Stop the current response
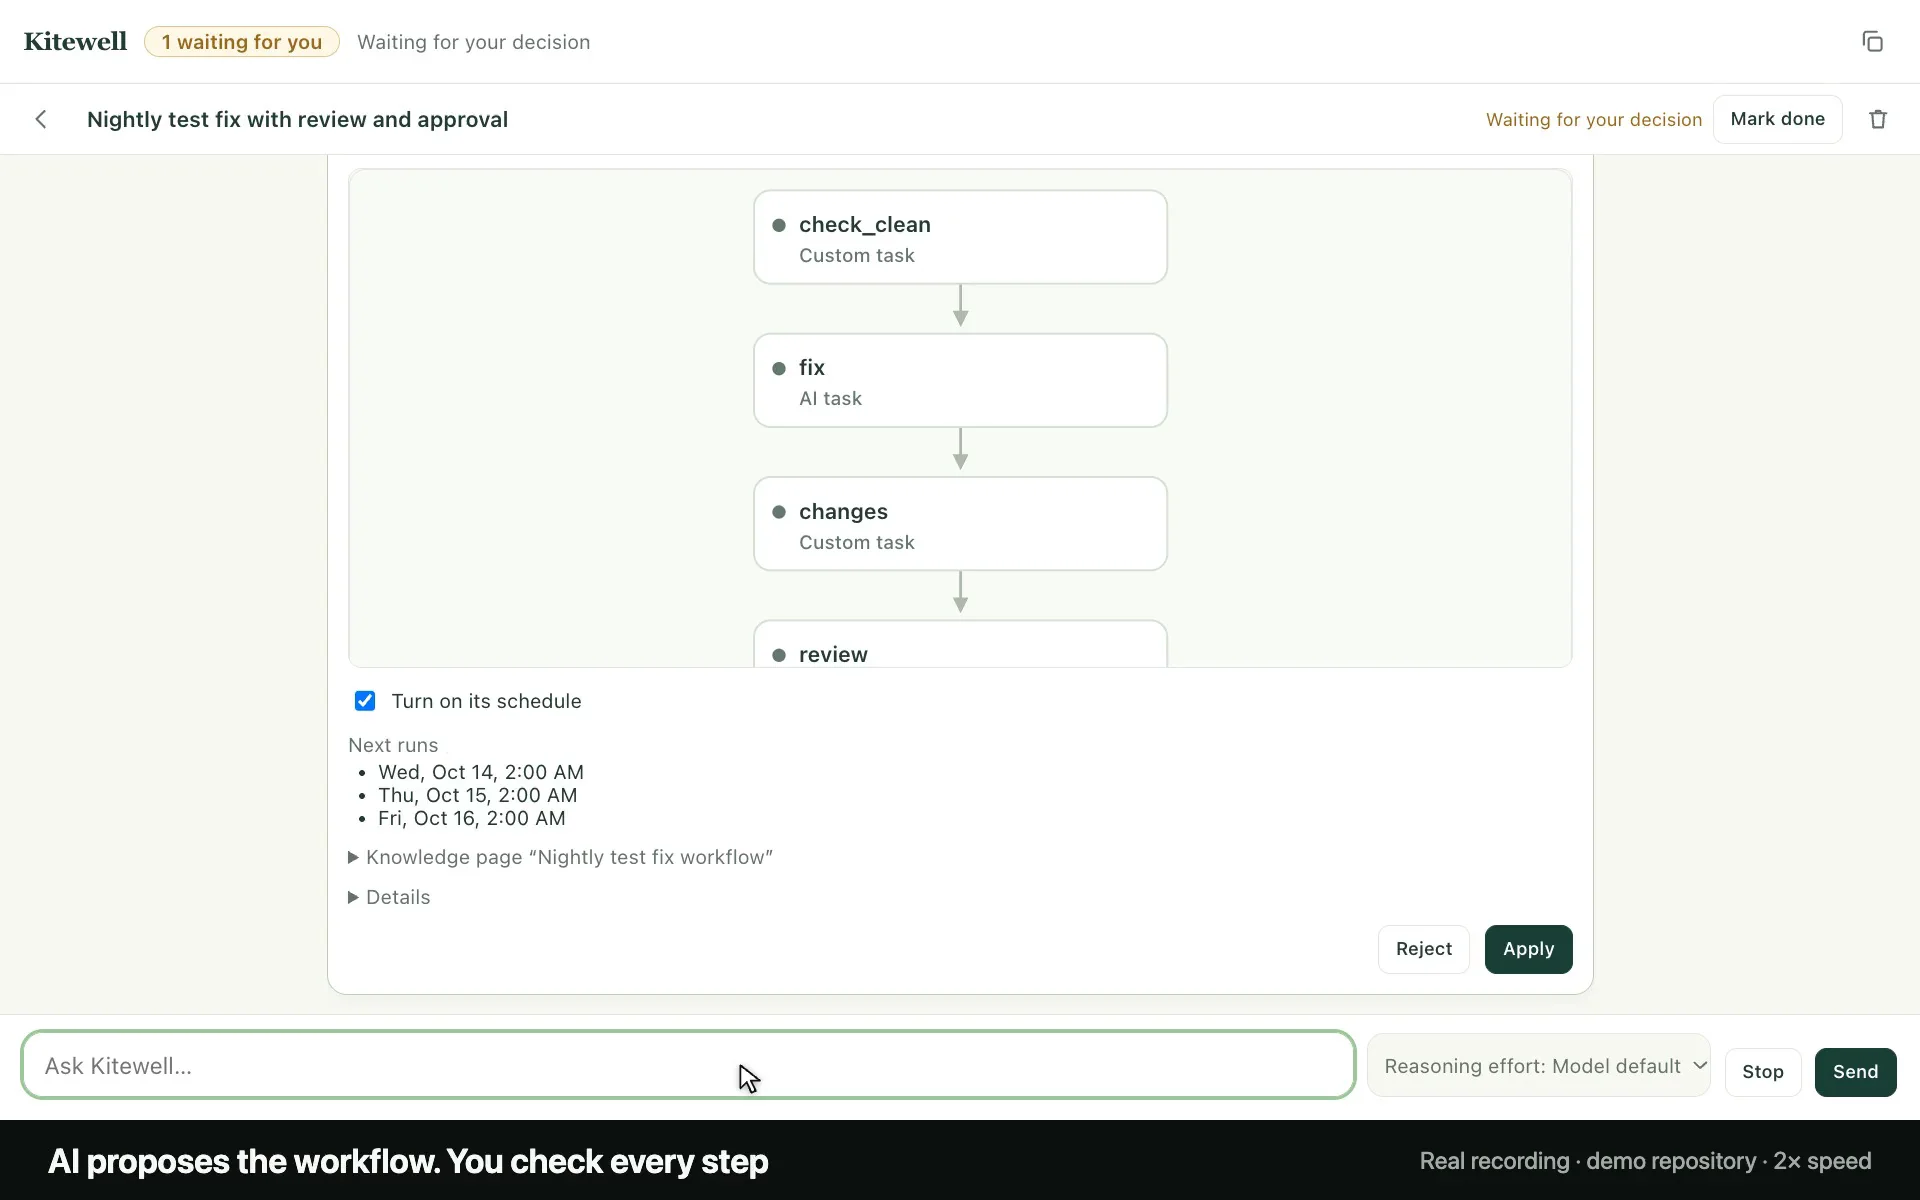Screen dimensions: 1920x1200 [x=1762, y=1072]
